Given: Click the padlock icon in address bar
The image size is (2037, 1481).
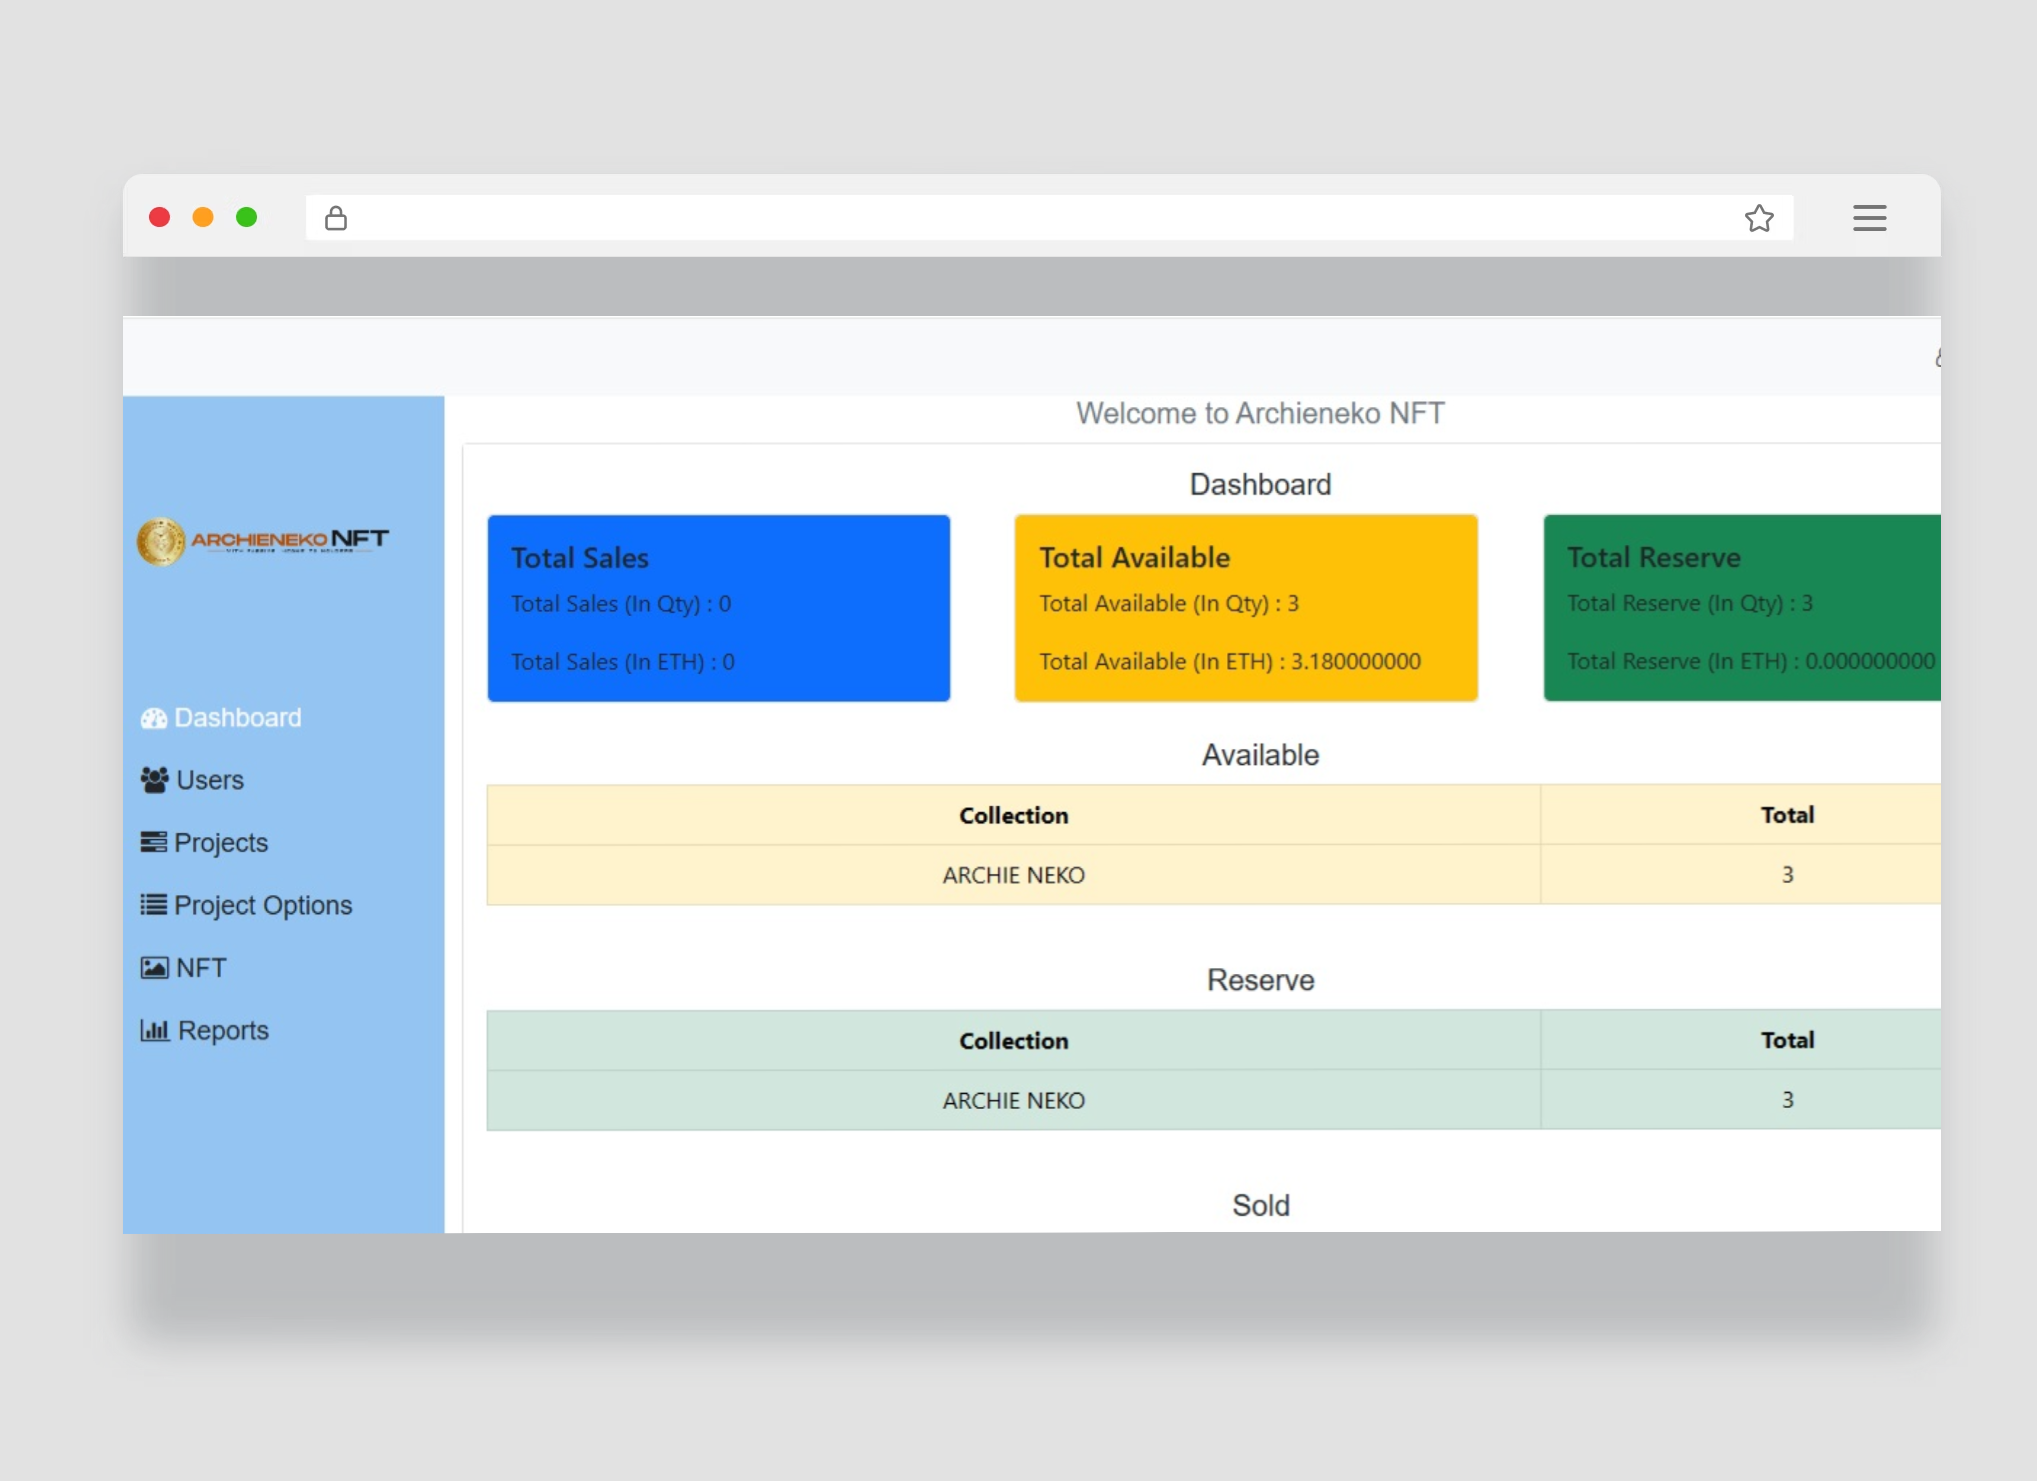Looking at the screenshot, I should (x=336, y=218).
